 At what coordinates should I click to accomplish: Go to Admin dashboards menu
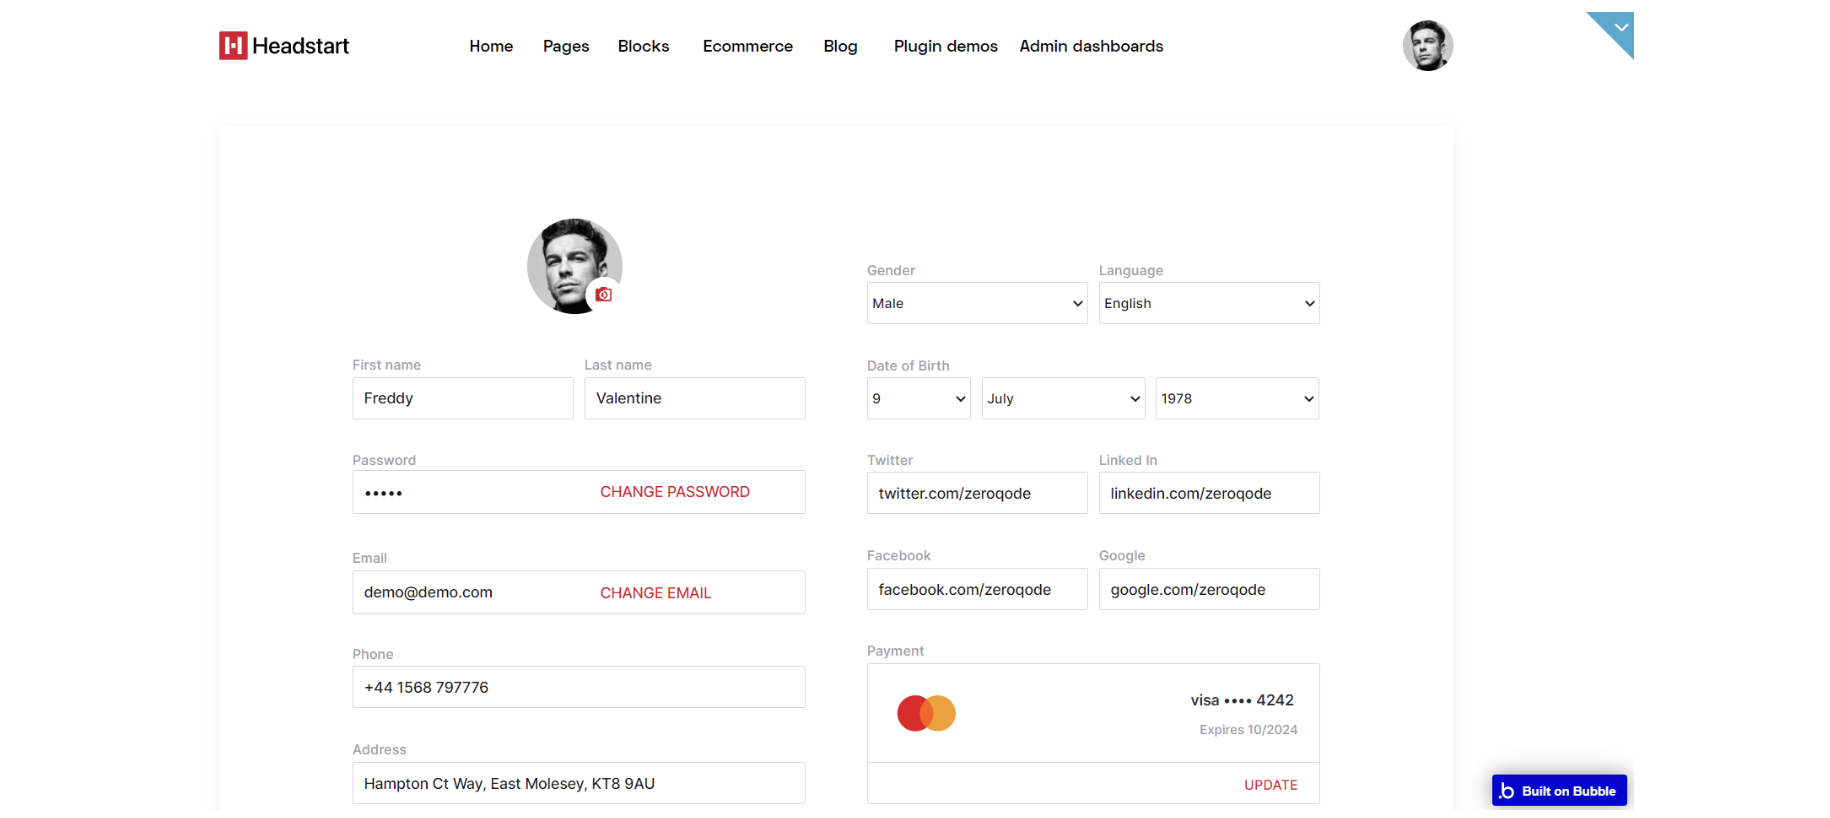(1091, 46)
